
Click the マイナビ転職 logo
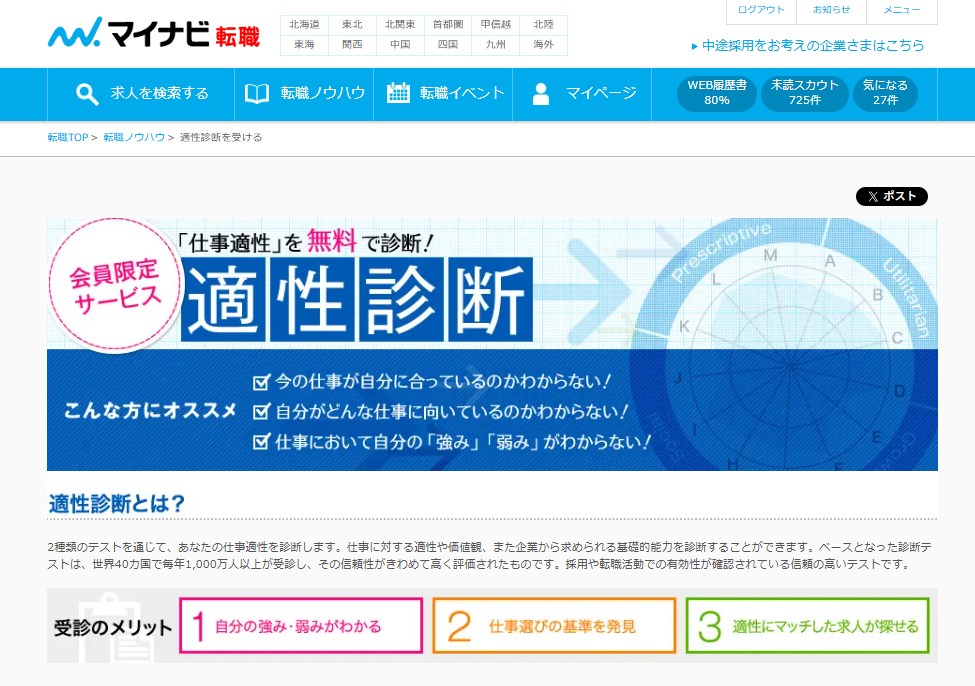[x=153, y=35]
